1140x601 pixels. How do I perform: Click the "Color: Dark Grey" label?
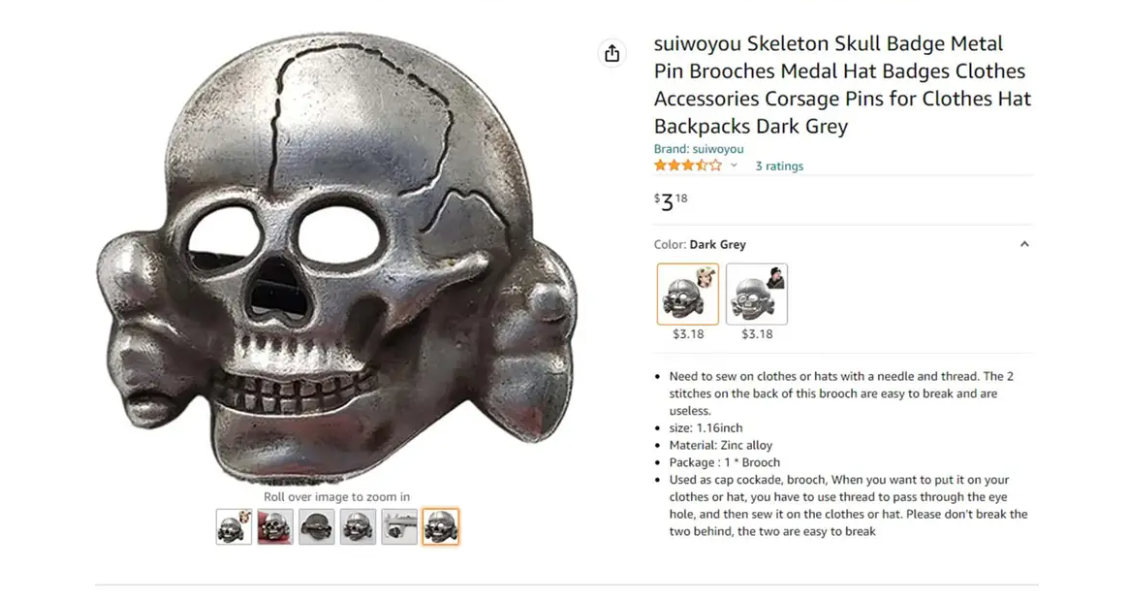click(x=699, y=244)
